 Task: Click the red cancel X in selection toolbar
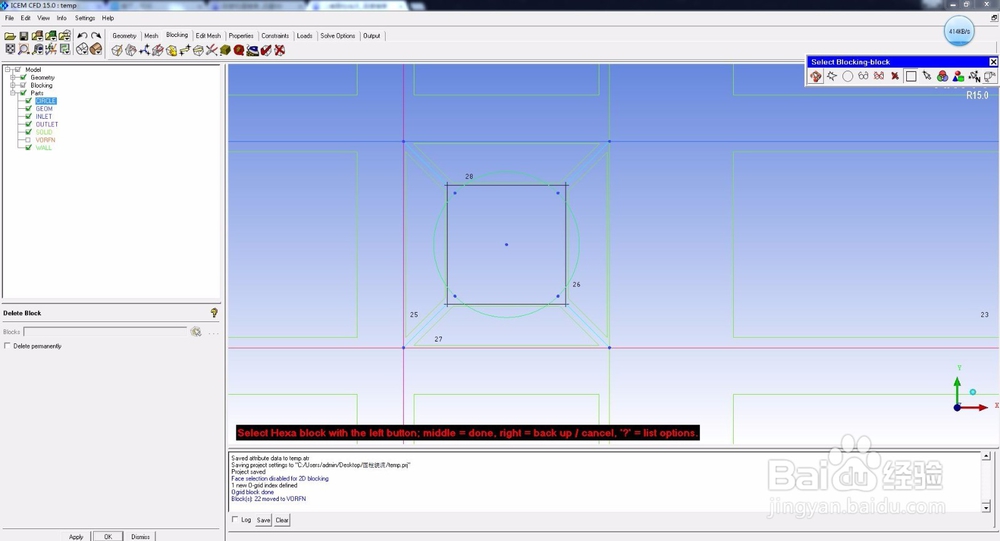895,76
